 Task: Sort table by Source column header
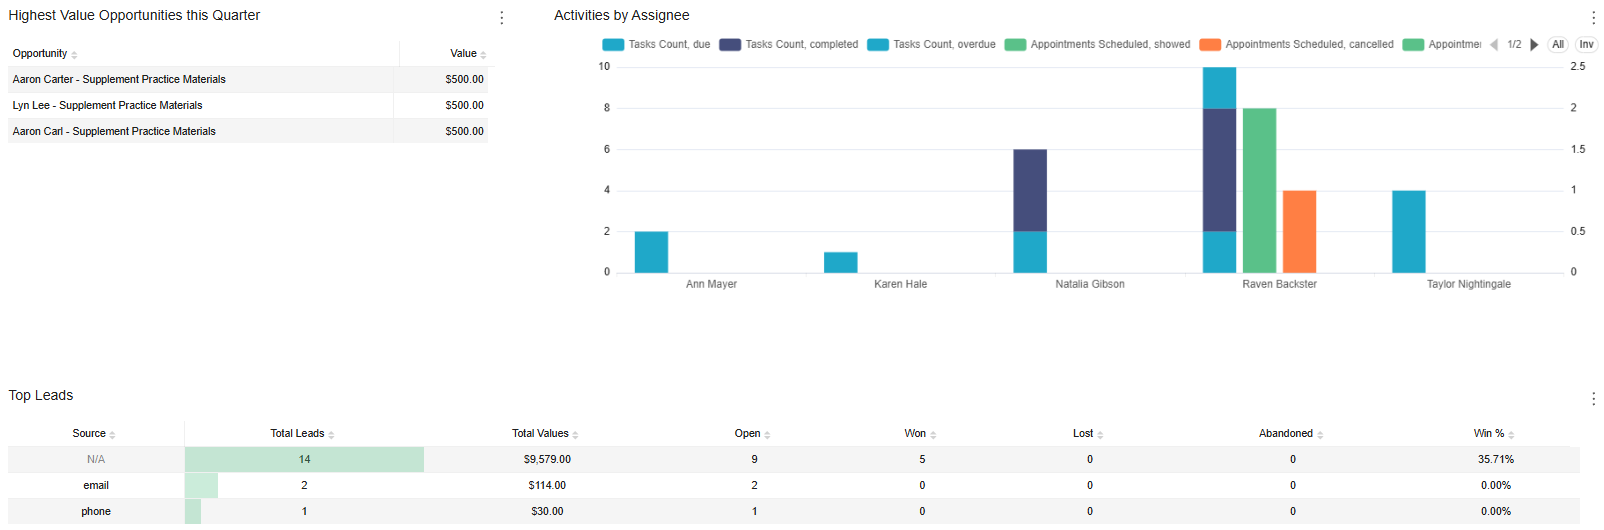coord(89,434)
